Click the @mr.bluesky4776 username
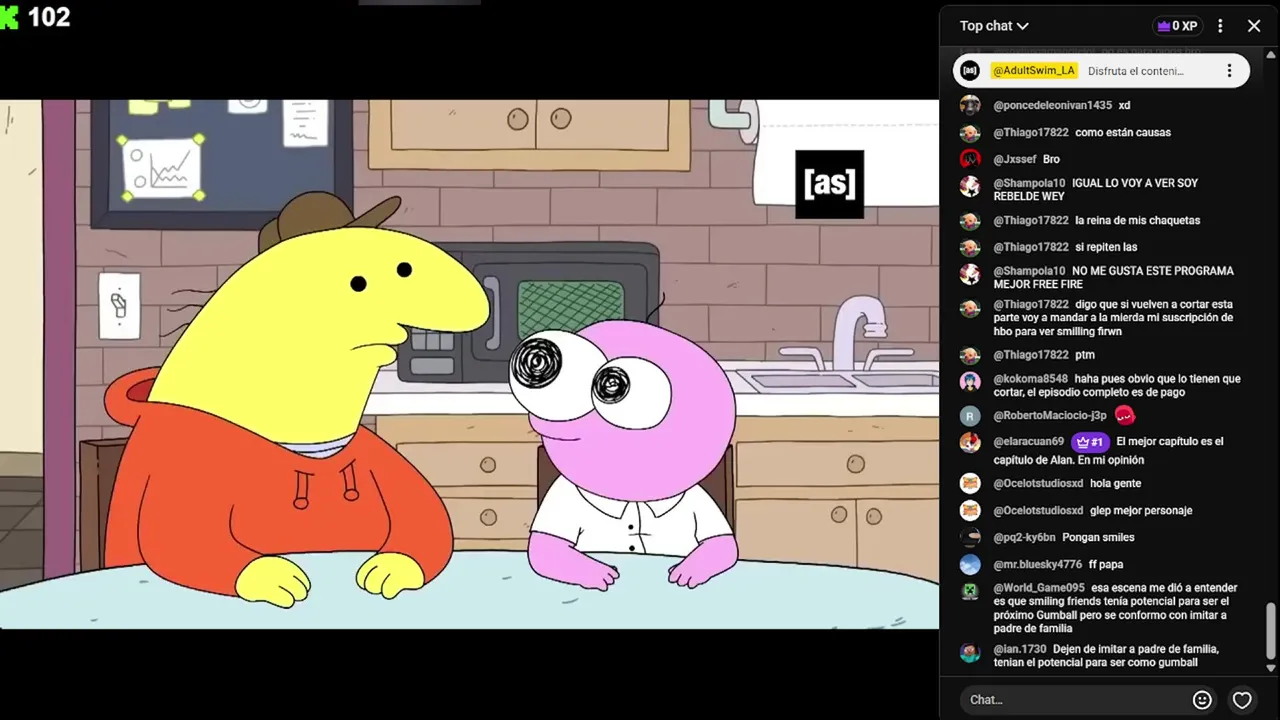 point(1038,564)
